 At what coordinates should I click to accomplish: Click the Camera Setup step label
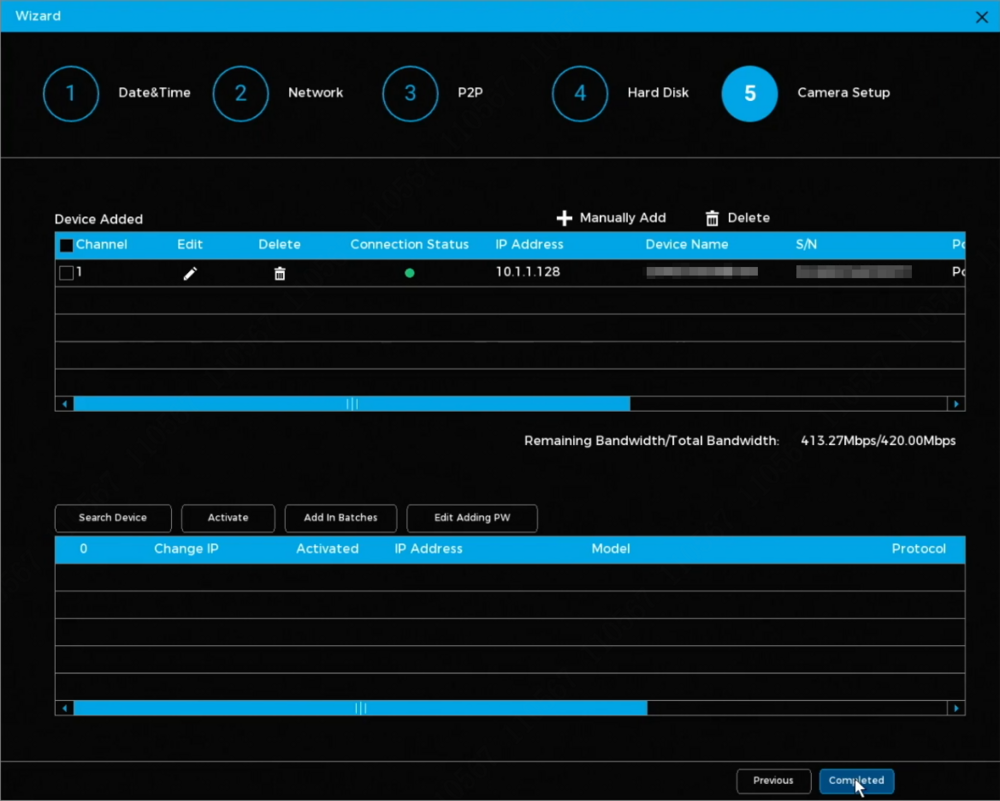coord(843,93)
